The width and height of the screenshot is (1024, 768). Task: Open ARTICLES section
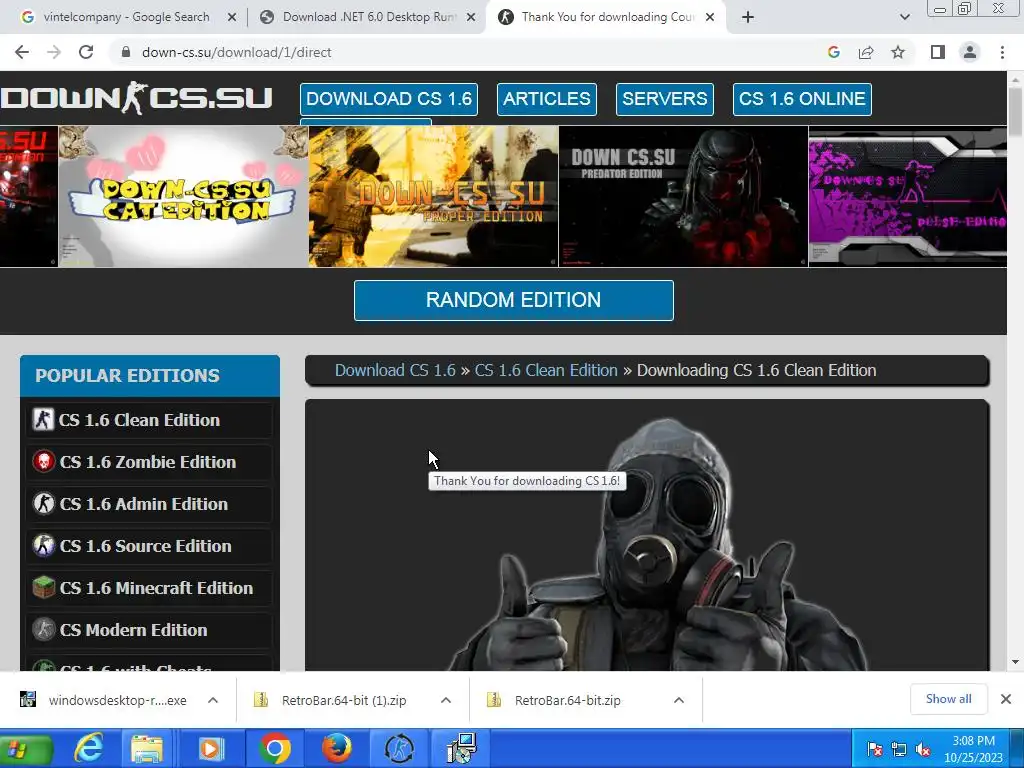[x=547, y=99]
